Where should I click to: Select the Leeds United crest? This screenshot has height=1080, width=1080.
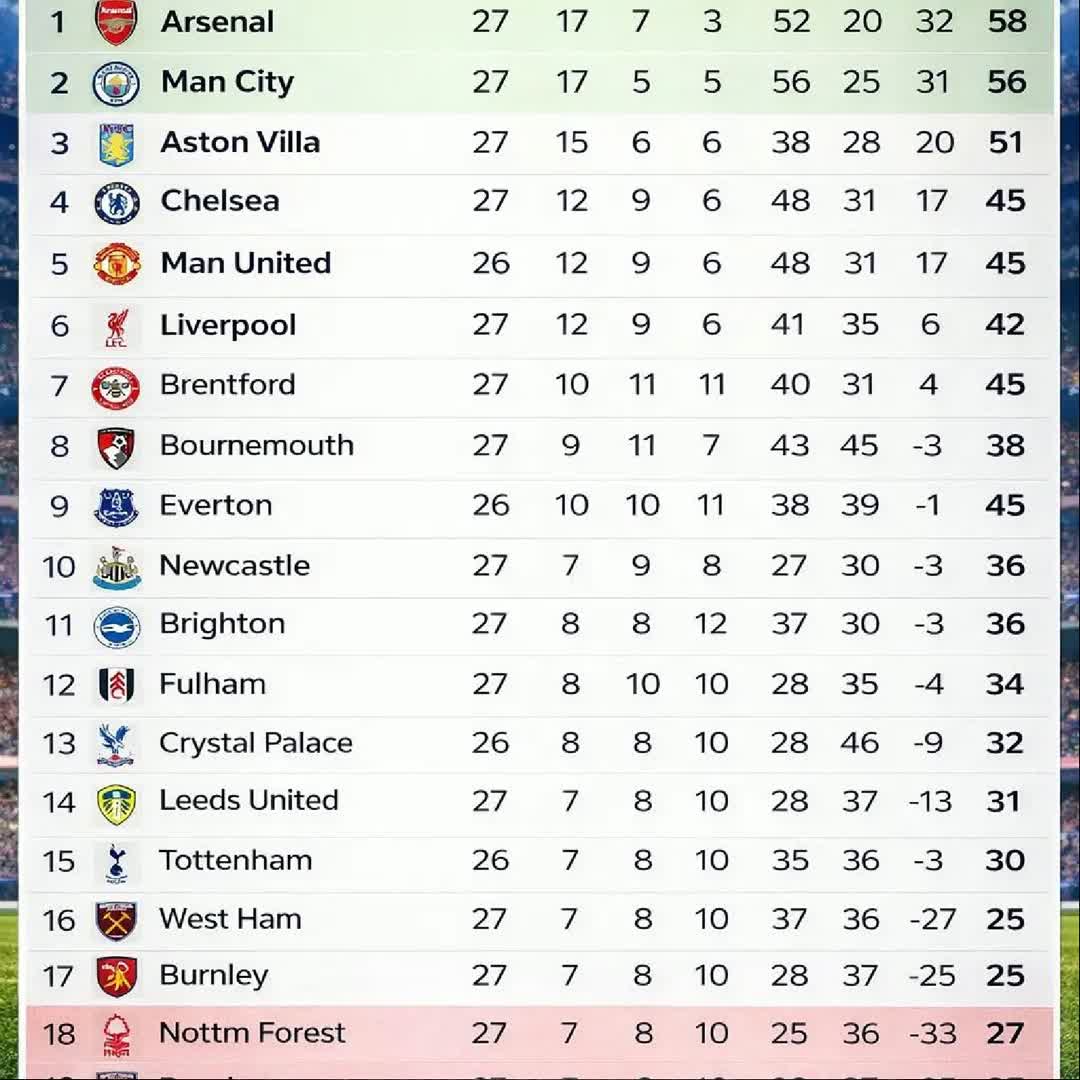pos(116,804)
